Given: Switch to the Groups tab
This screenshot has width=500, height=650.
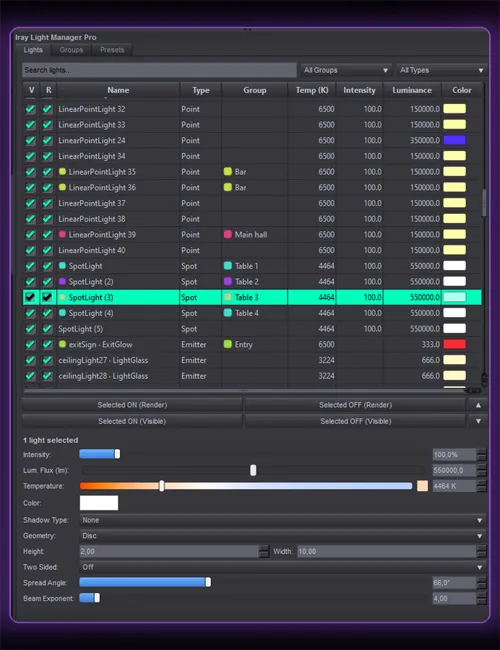Looking at the screenshot, I should [71, 50].
